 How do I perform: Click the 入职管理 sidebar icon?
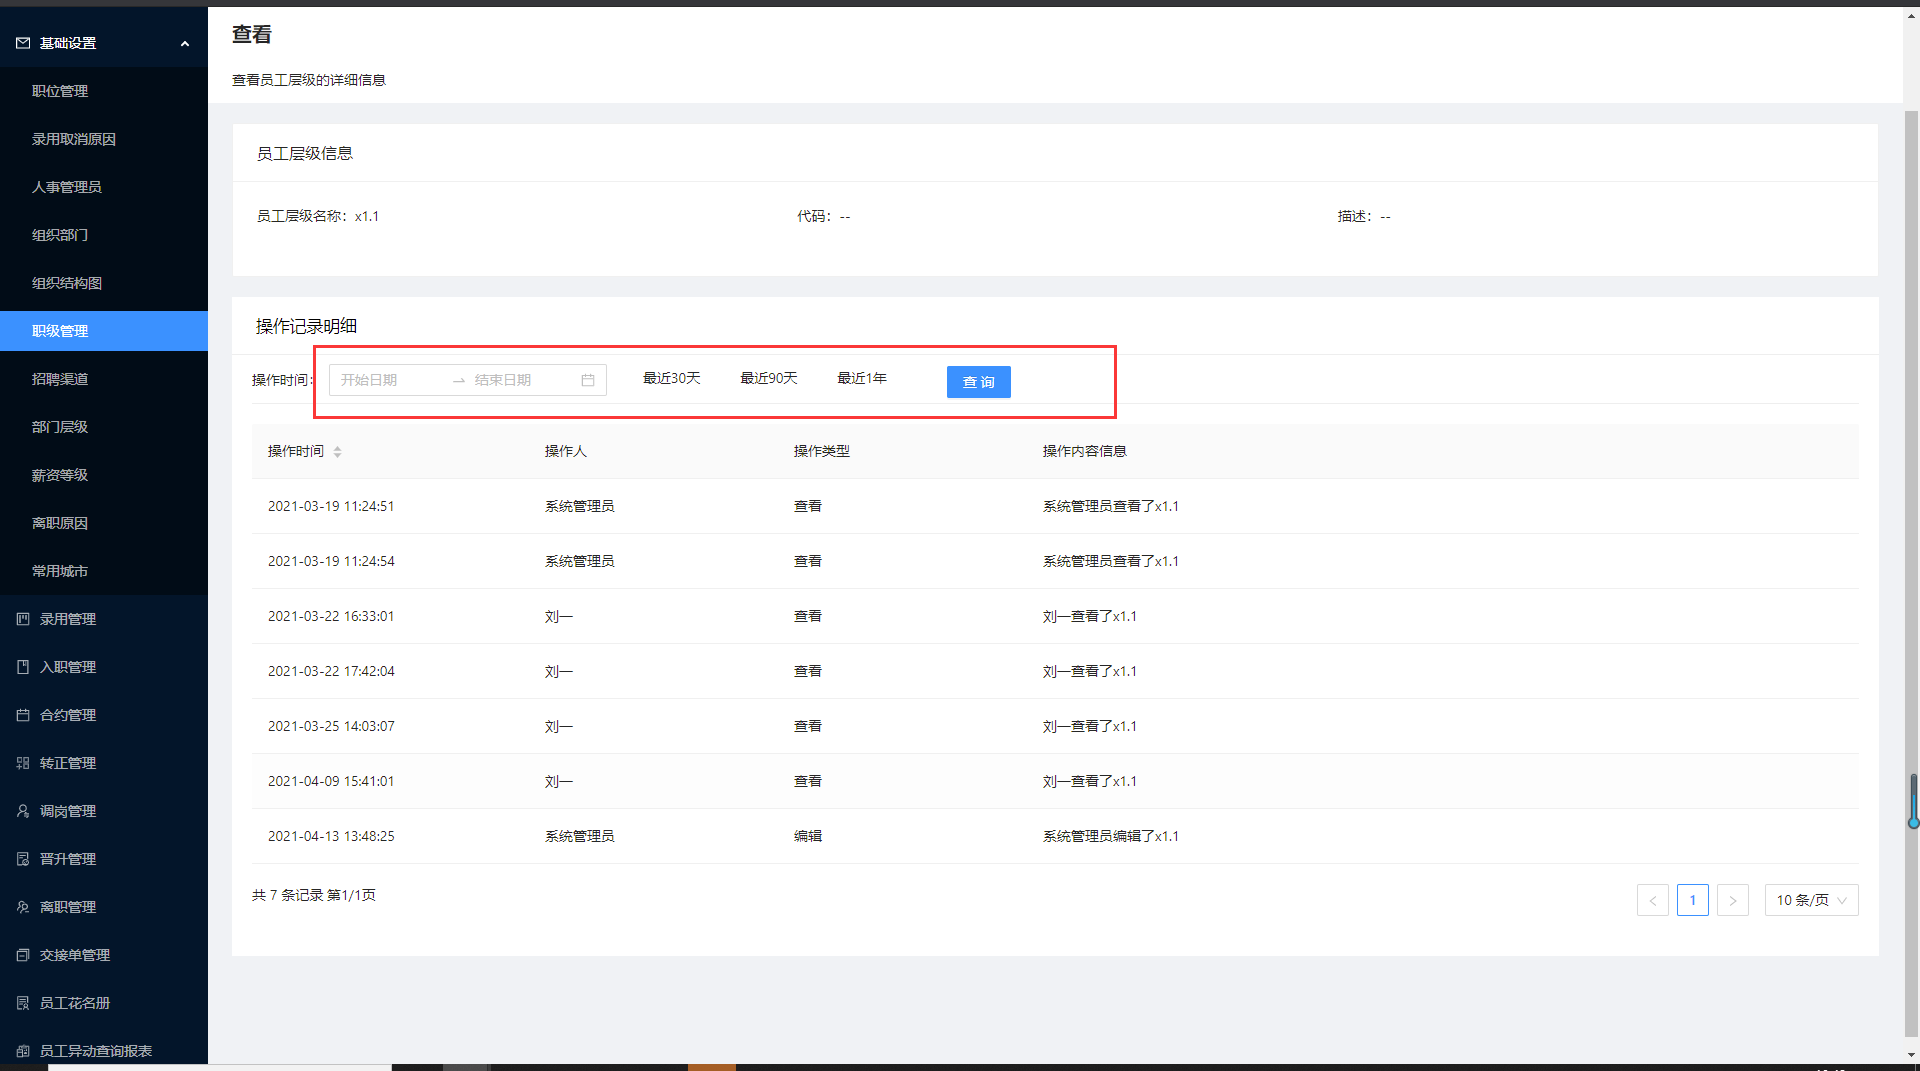tap(23, 667)
